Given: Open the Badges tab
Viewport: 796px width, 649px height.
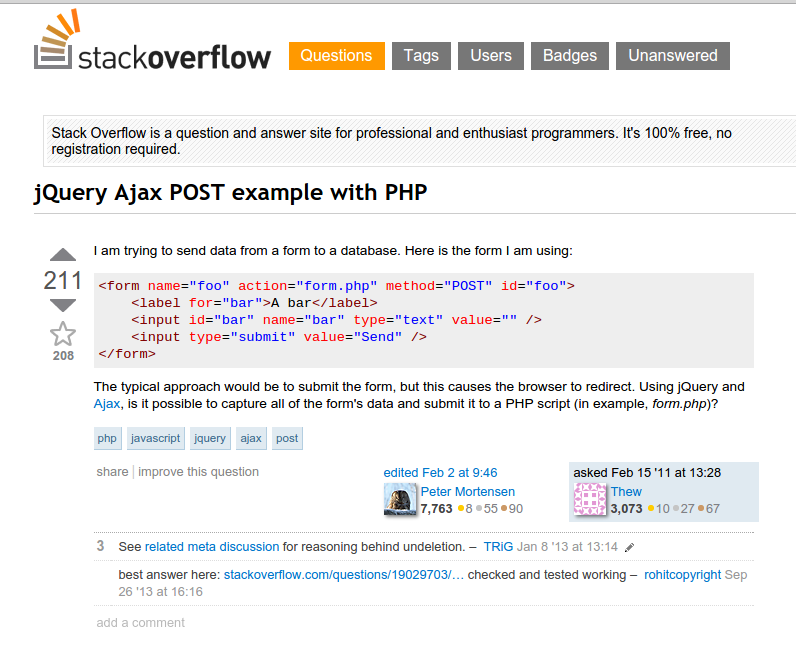Looking at the screenshot, I should click(570, 55).
